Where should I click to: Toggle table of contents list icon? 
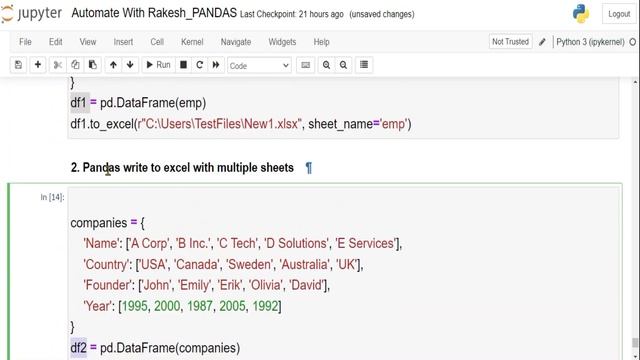click(x=364, y=65)
